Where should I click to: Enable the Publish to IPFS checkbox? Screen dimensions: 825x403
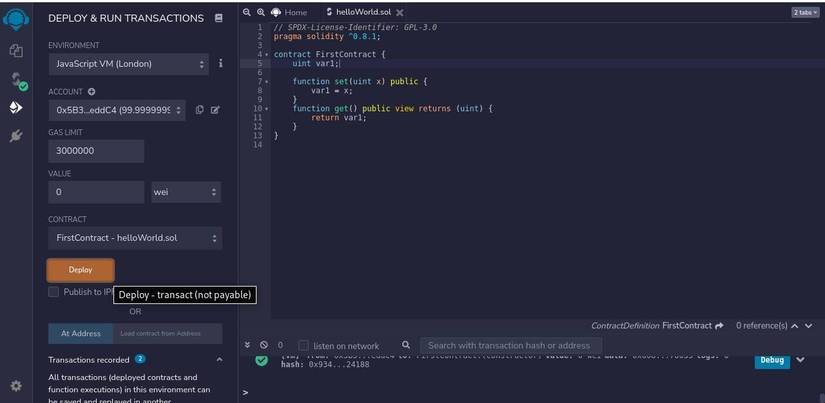click(53, 292)
